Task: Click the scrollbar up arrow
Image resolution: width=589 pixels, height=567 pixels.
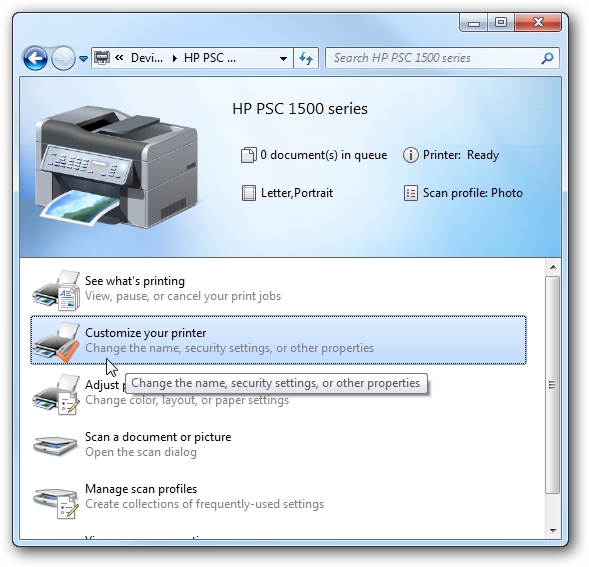Action: 553,267
